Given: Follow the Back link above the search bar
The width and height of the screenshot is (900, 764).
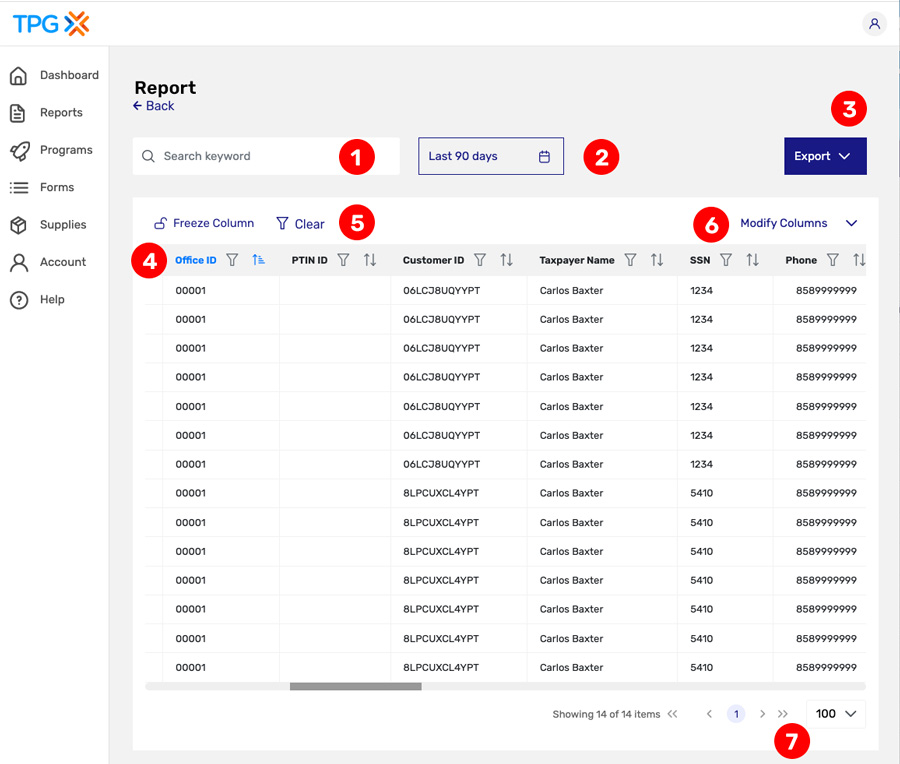Looking at the screenshot, I should click(153, 105).
